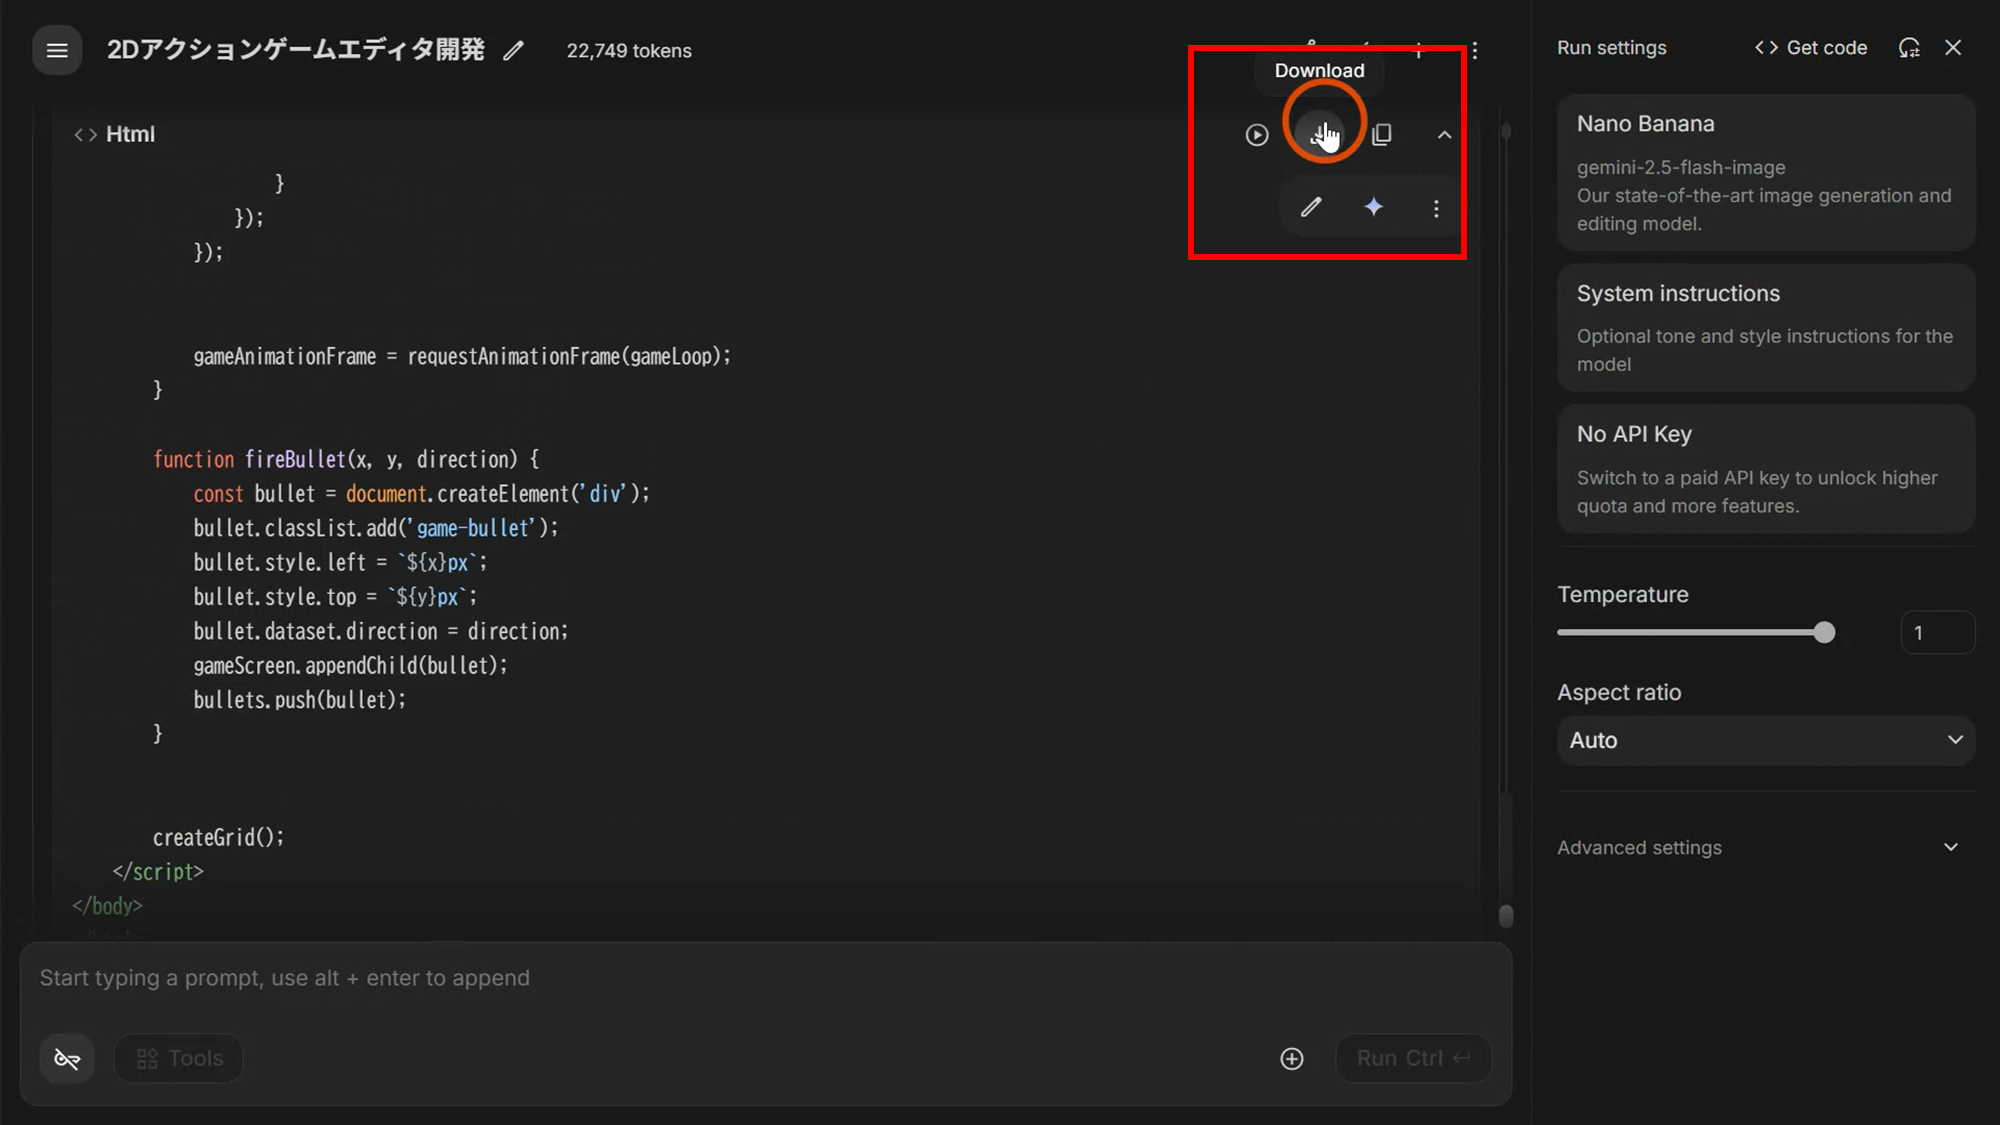Open the top bar more options menu
The image size is (2000, 1125).
click(1474, 50)
